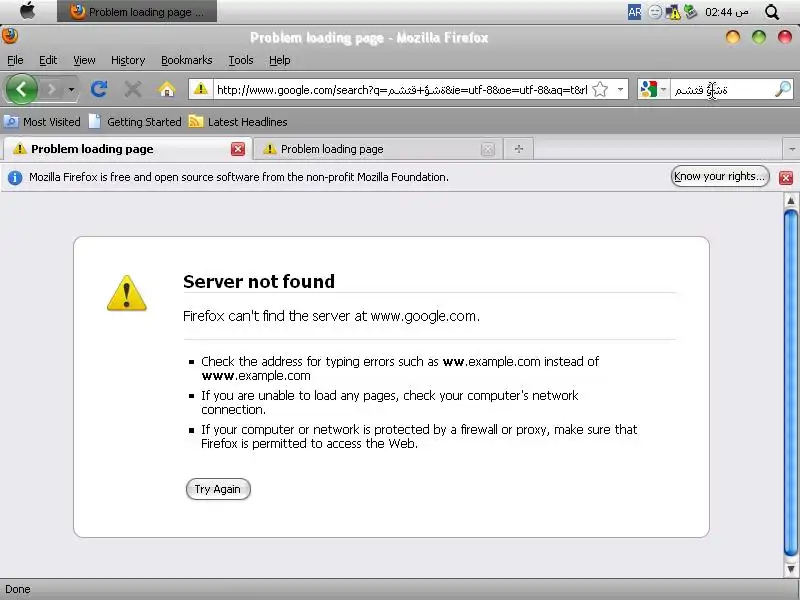Screen dimensions: 800x600
Task: Open the Edit menu
Action: point(48,60)
